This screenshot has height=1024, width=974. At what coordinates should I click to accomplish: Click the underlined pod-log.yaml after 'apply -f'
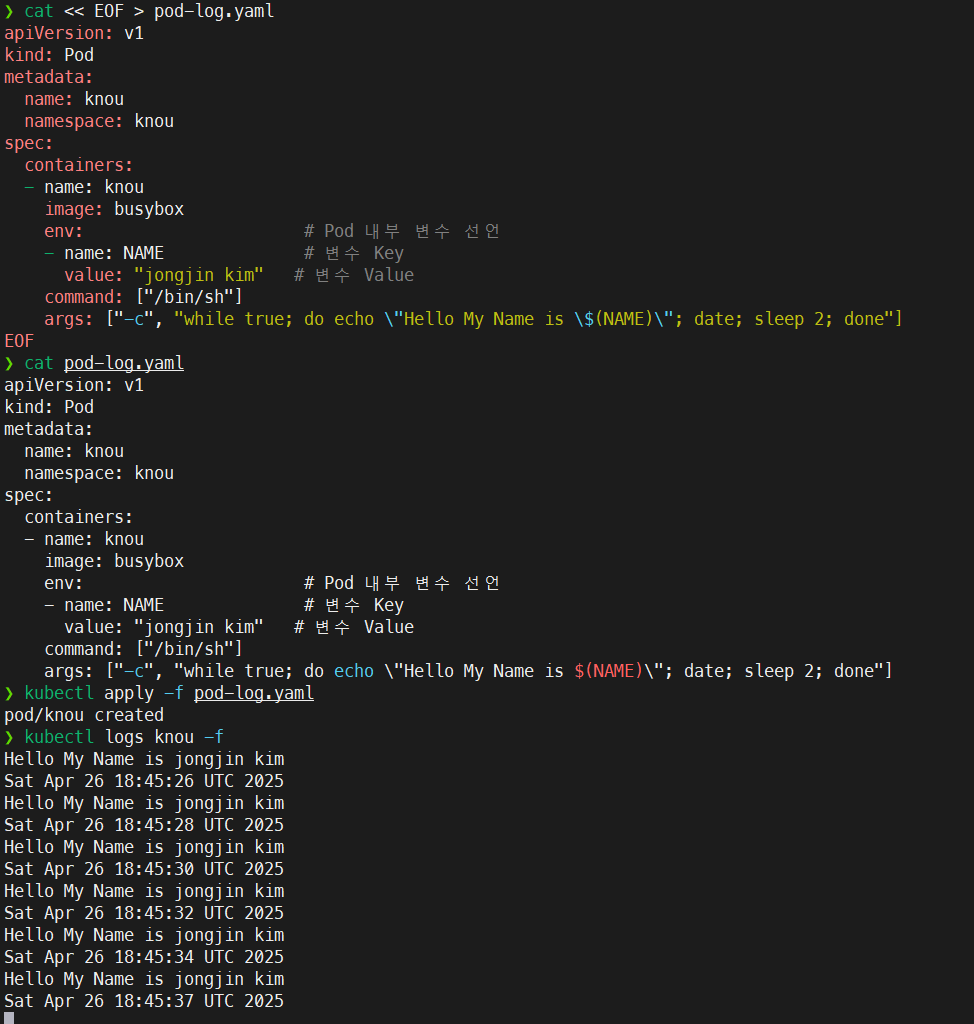click(x=254, y=693)
